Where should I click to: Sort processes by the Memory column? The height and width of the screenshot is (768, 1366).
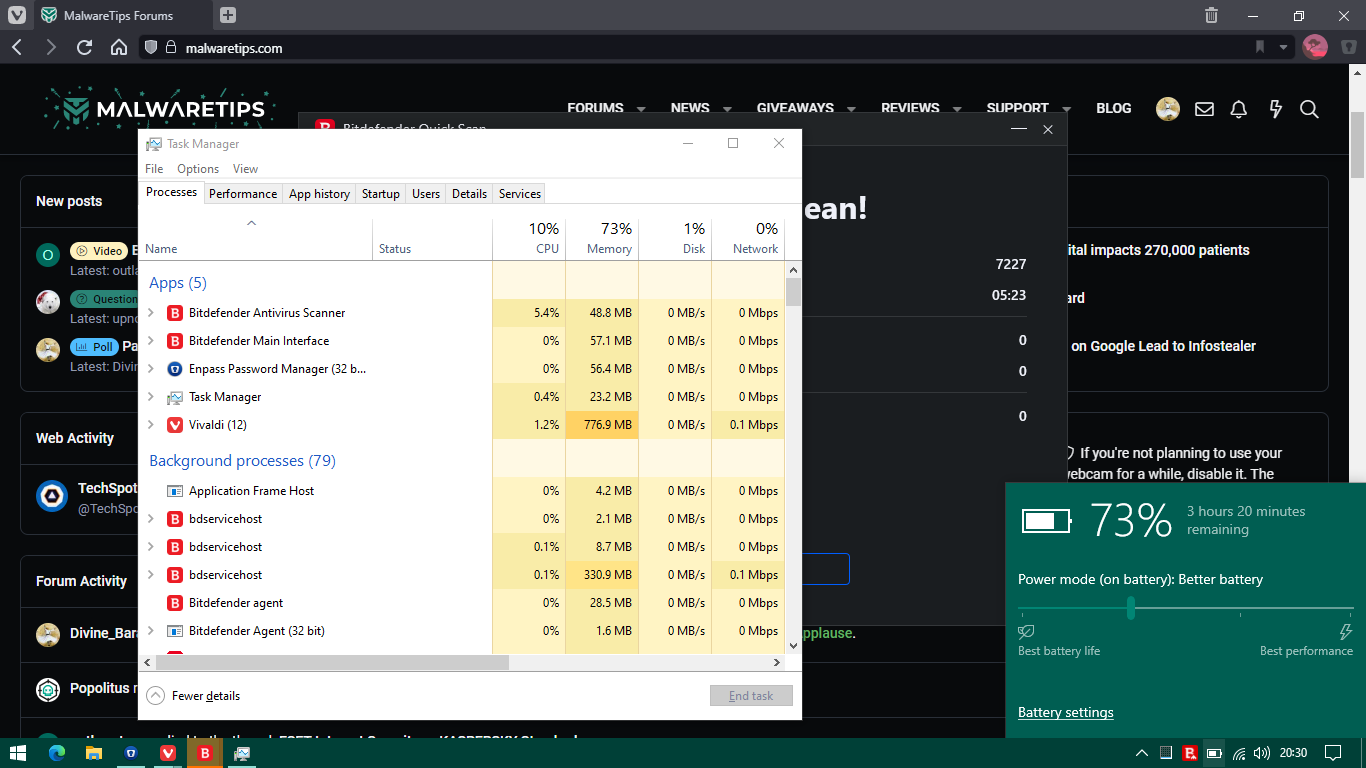(602, 238)
